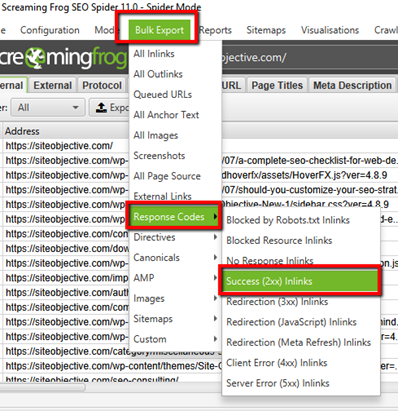
Task: Expand the Images submenu
Action: point(175,298)
